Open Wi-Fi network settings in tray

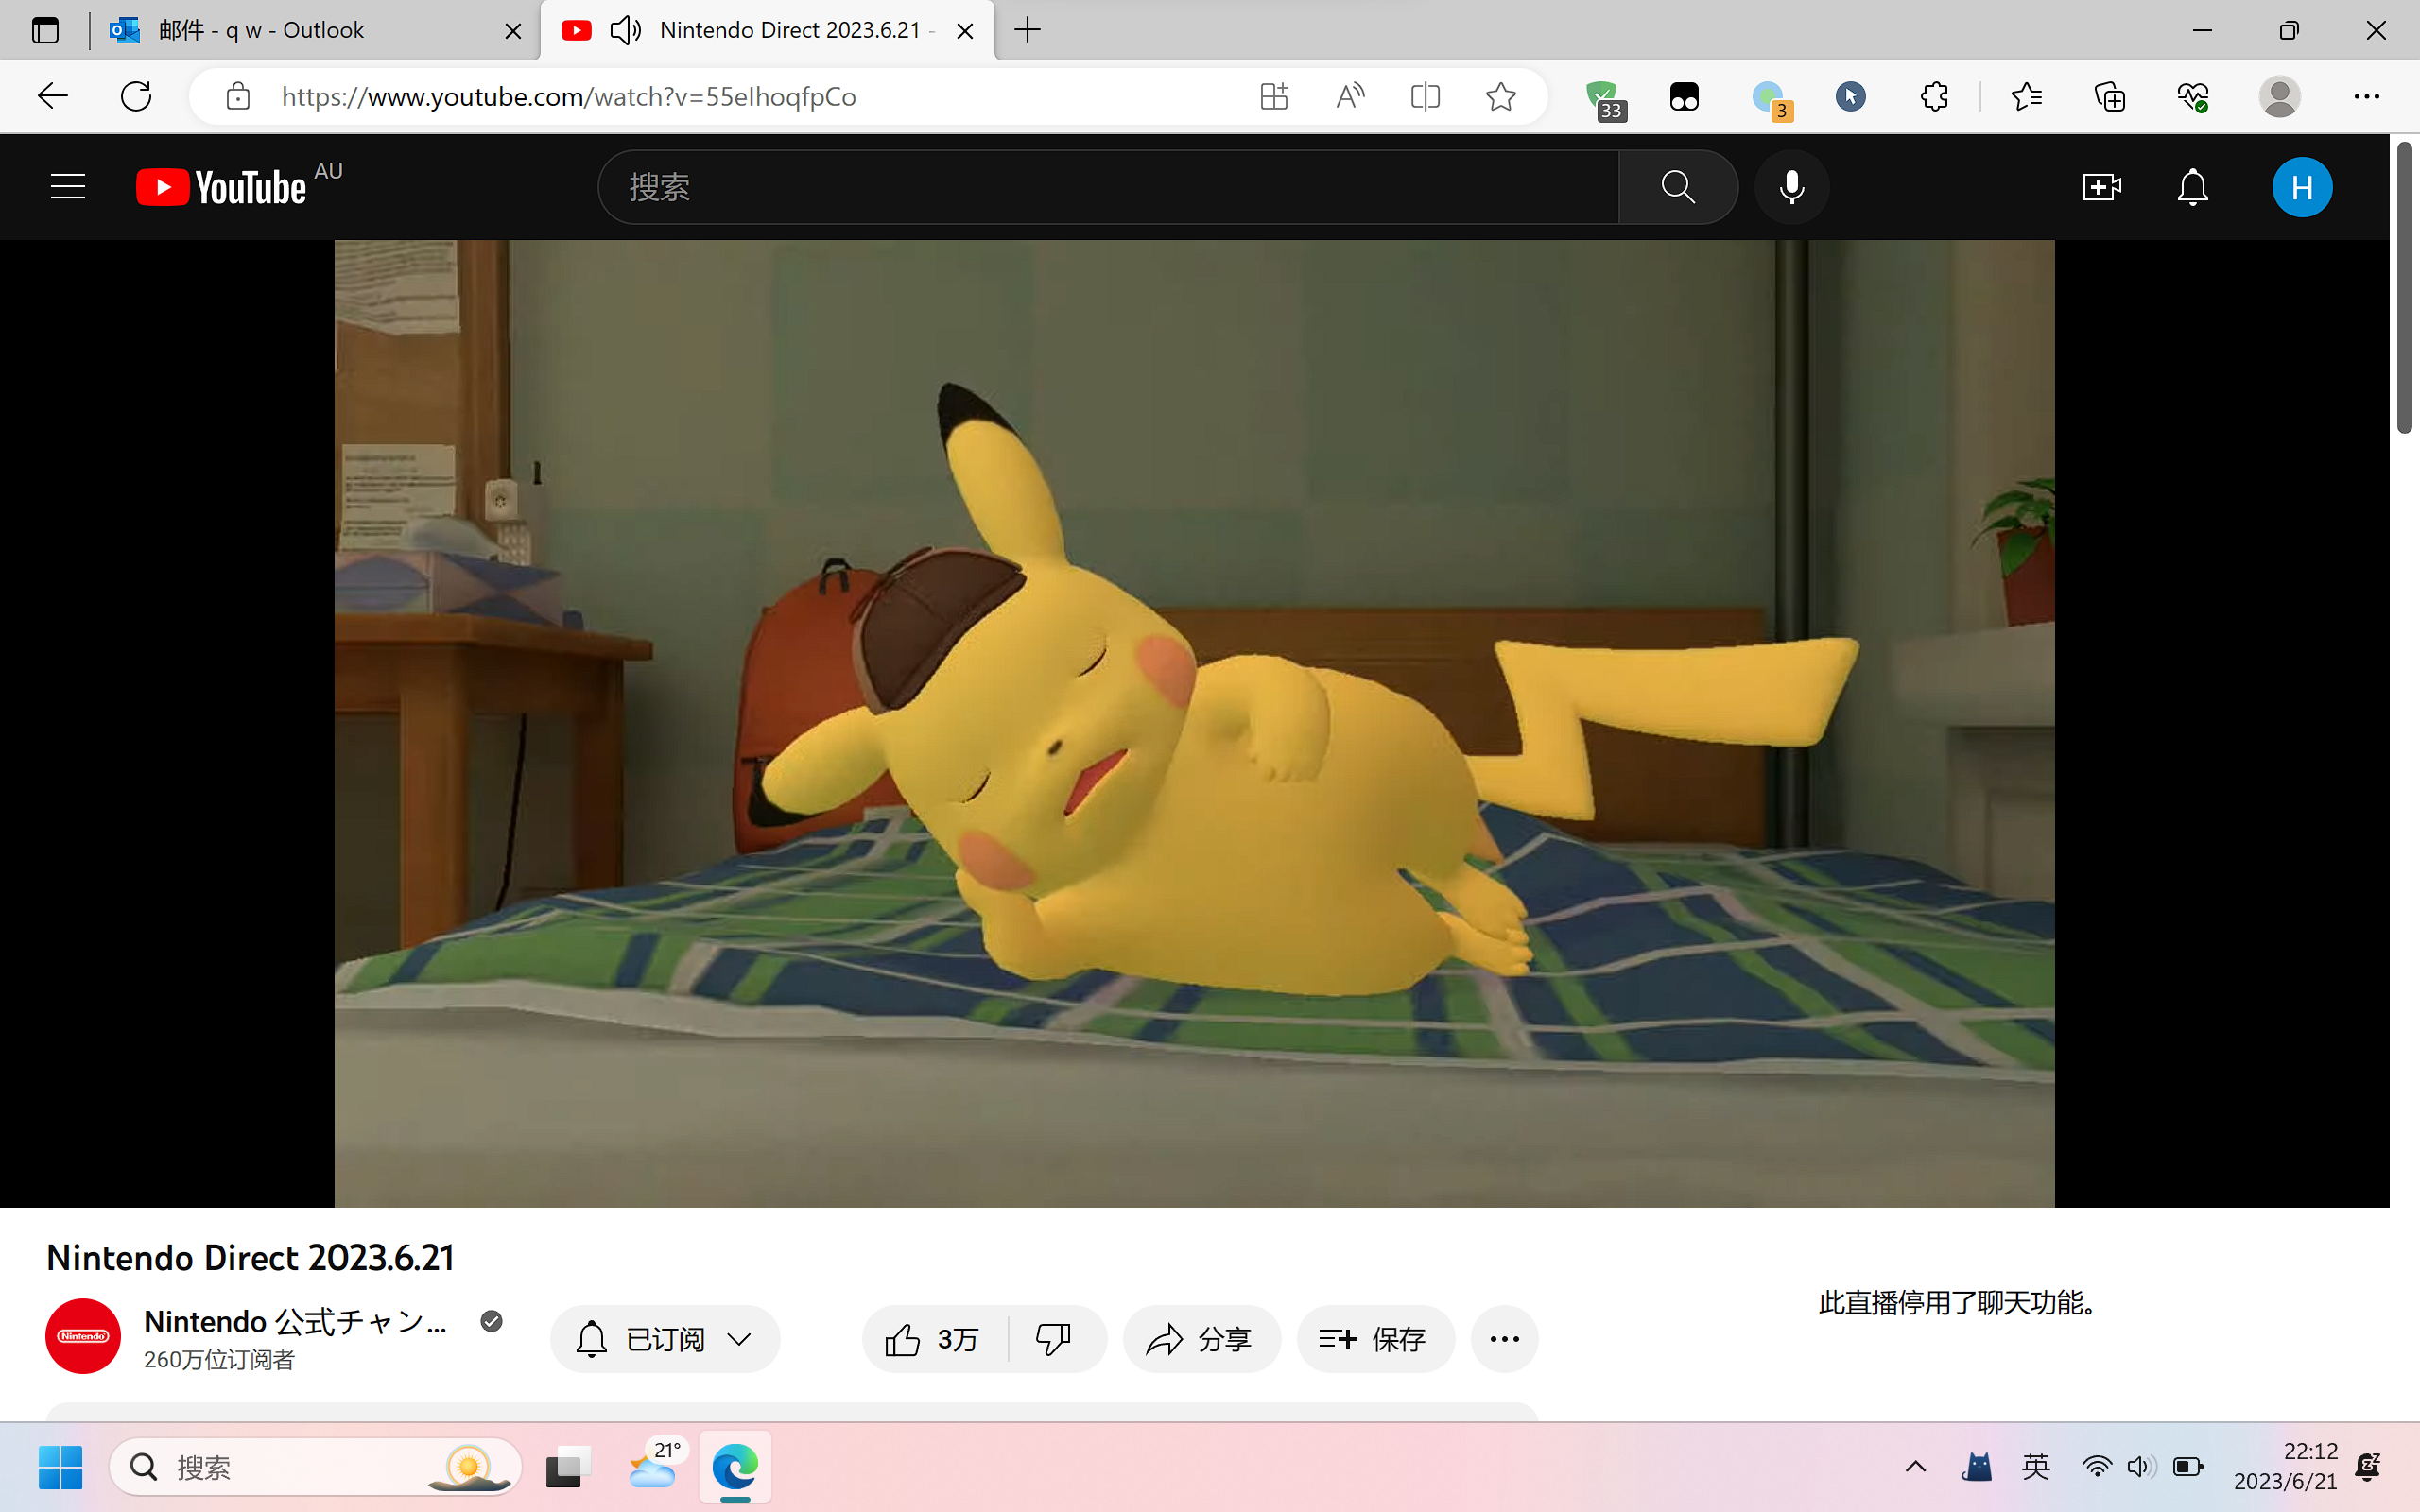coord(2096,1467)
